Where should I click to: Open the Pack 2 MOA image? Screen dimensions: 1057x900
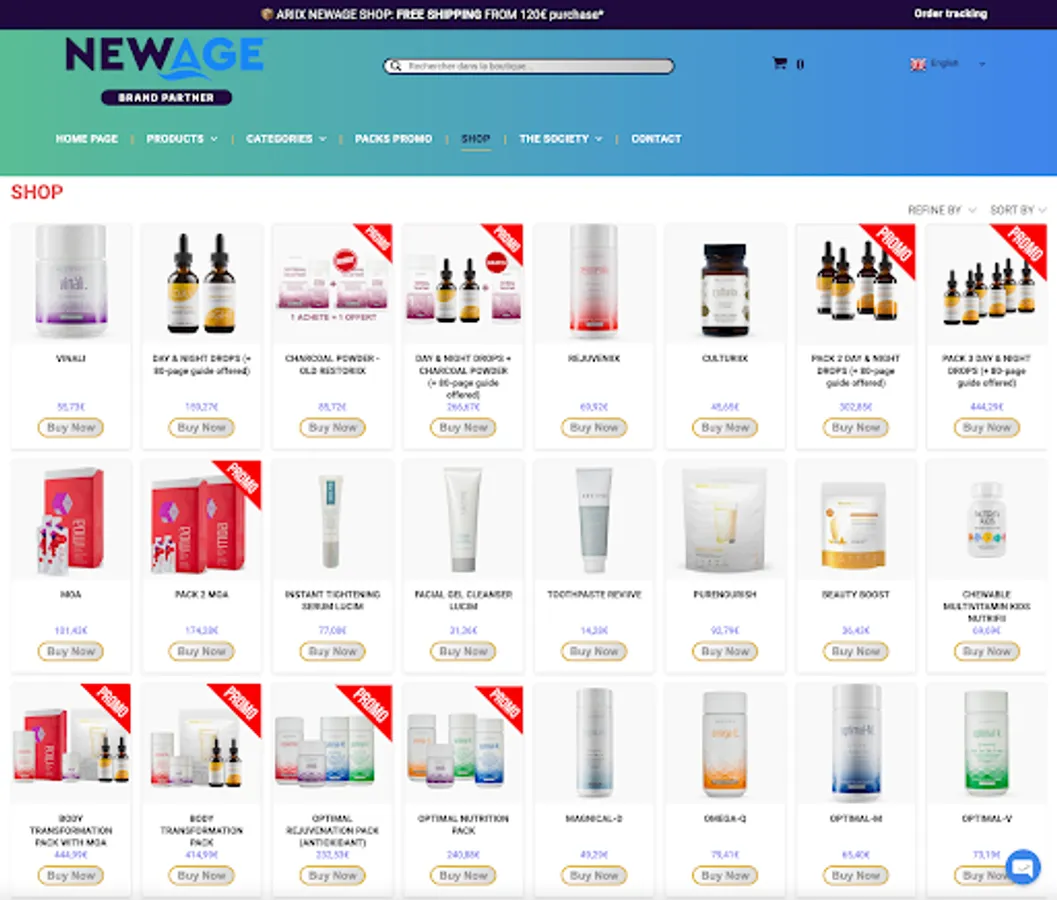200,520
